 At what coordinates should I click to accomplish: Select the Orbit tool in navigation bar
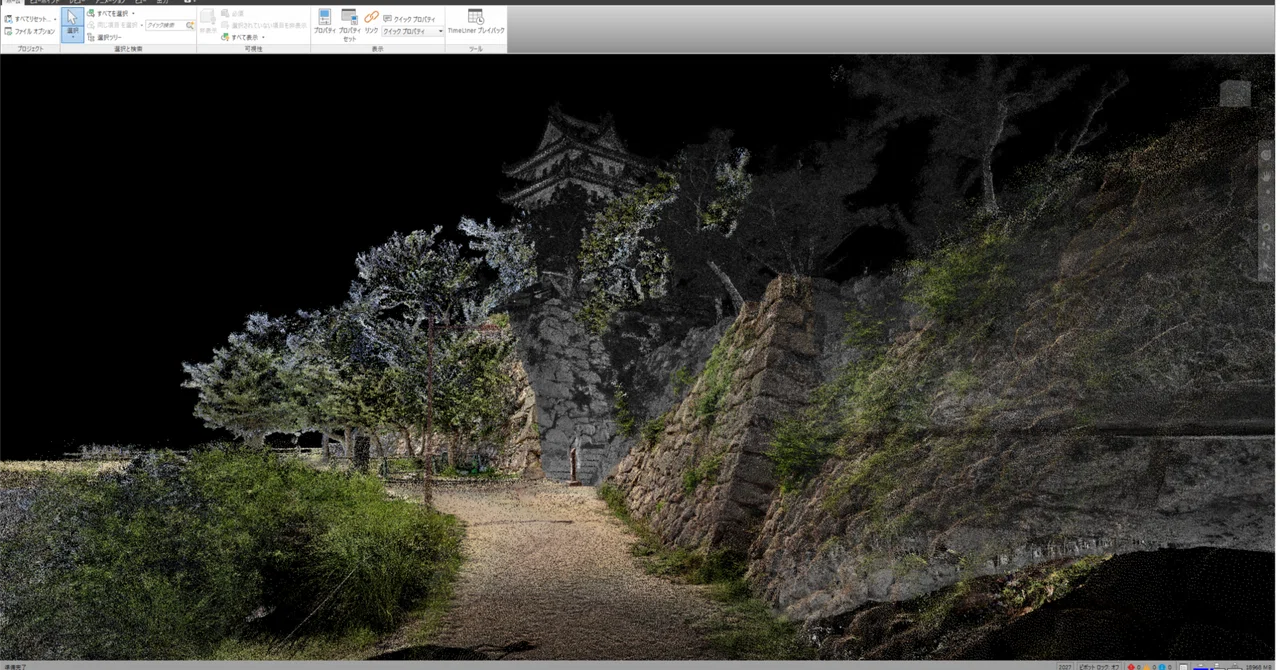click(x=1266, y=227)
